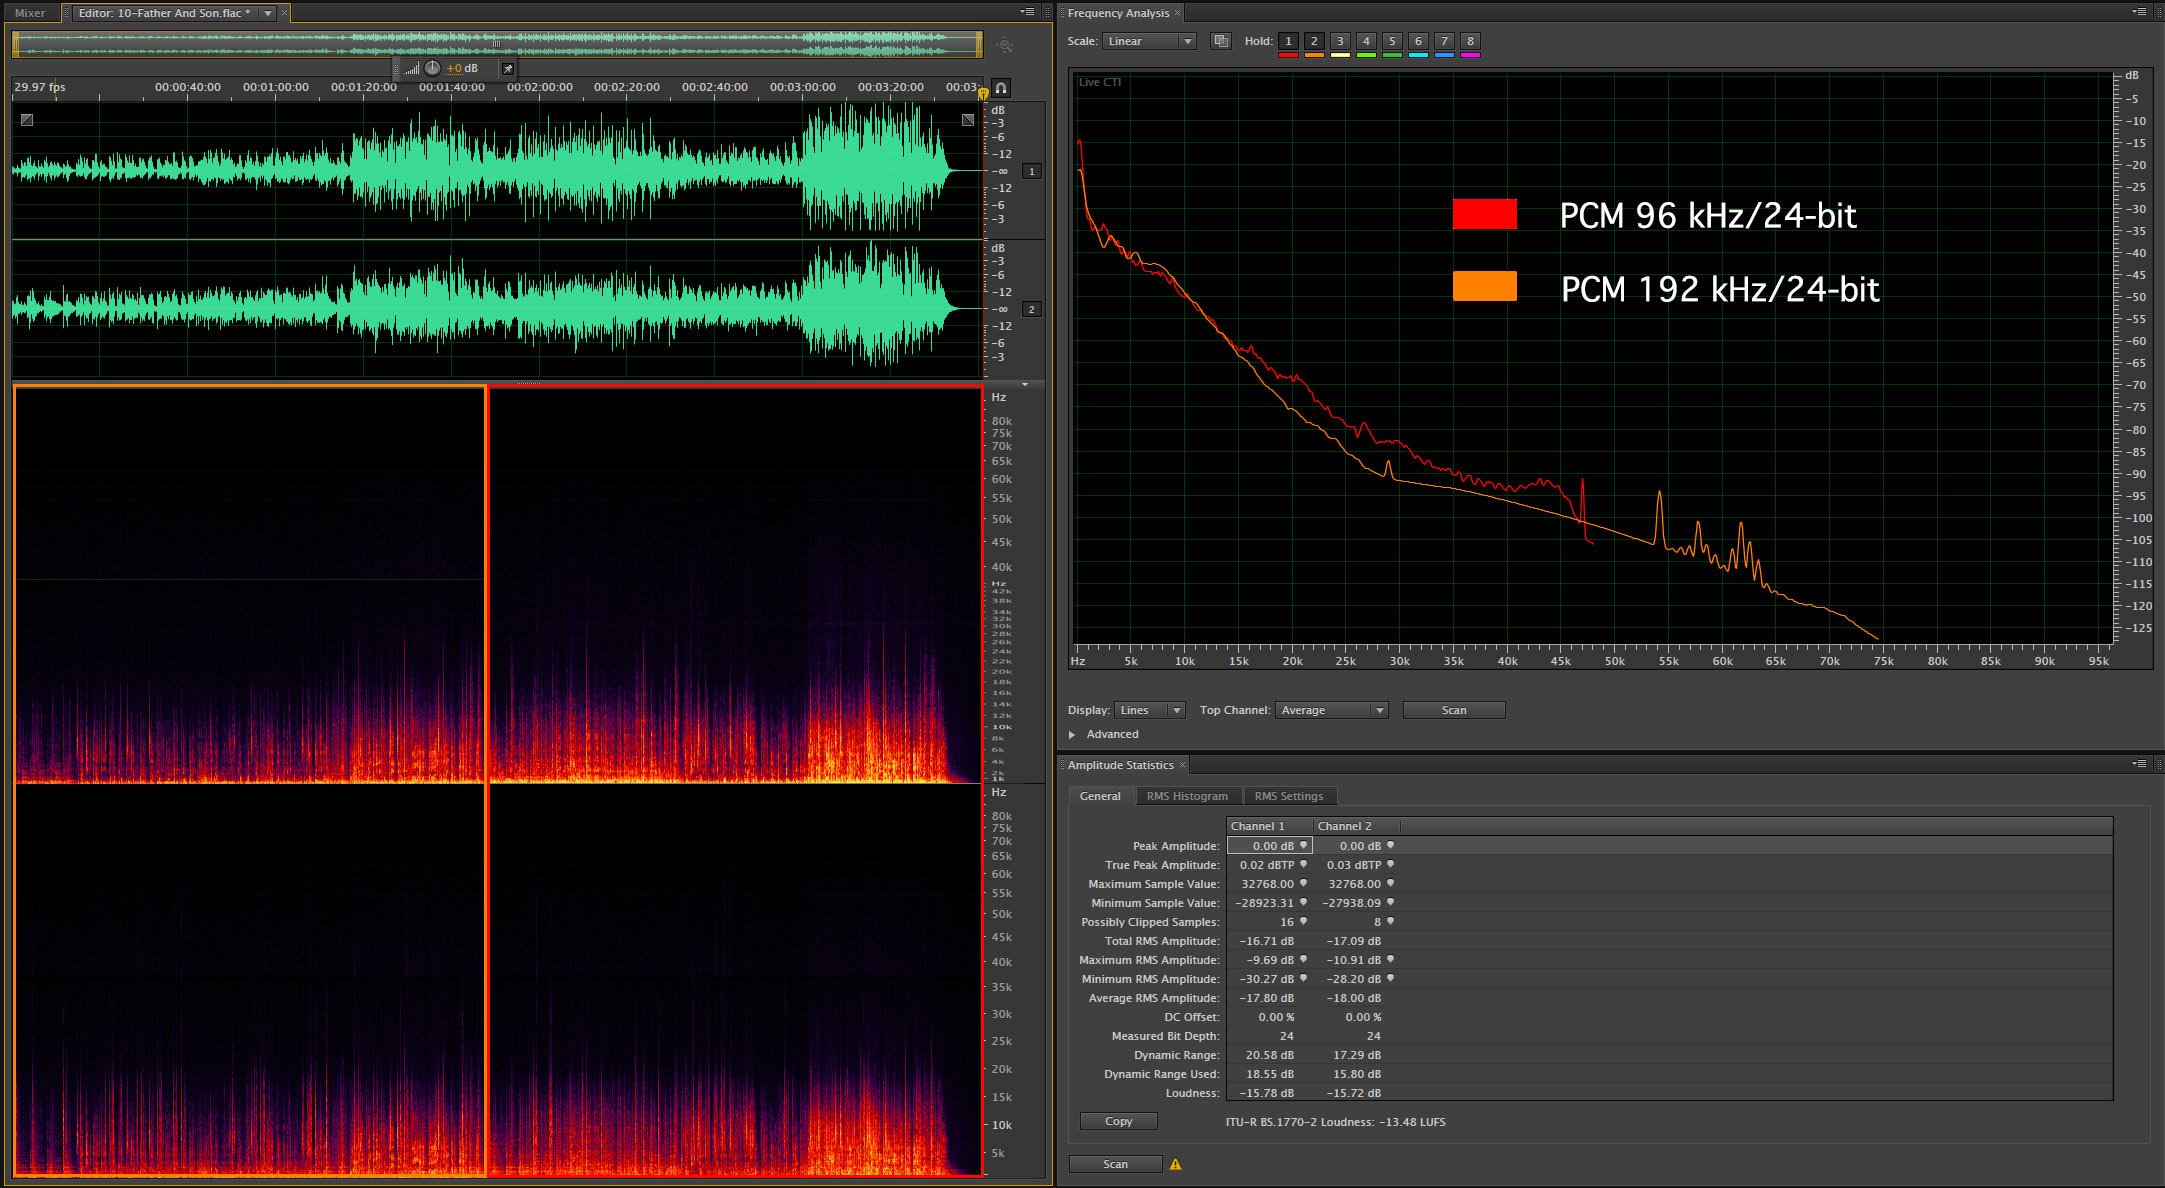Jump to Channel 1 Minimum Sample Value location
This screenshot has height=1188, width=2165.
pyautogui.click(x=1303, y=902)
